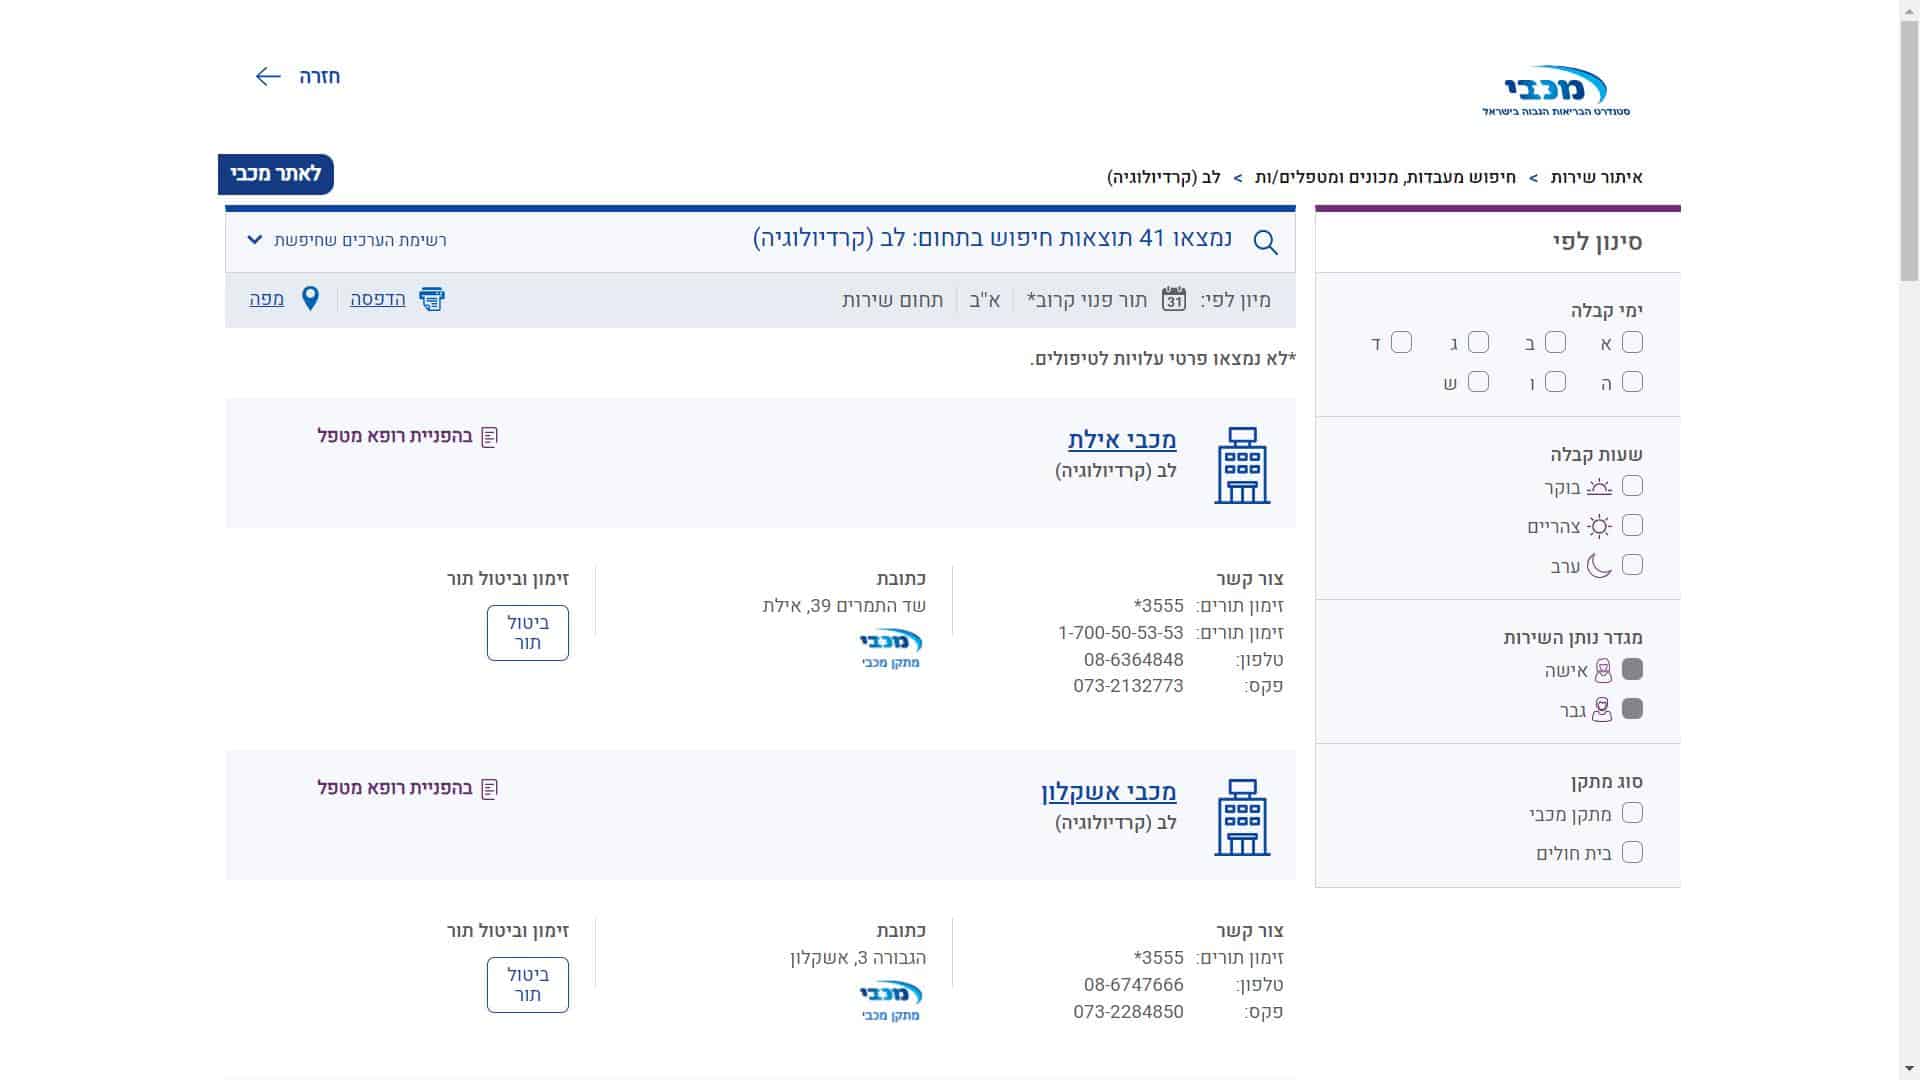Enable the בוקר hours checkbox
Screen dimensions: 1920x1080
[1632, 486]
